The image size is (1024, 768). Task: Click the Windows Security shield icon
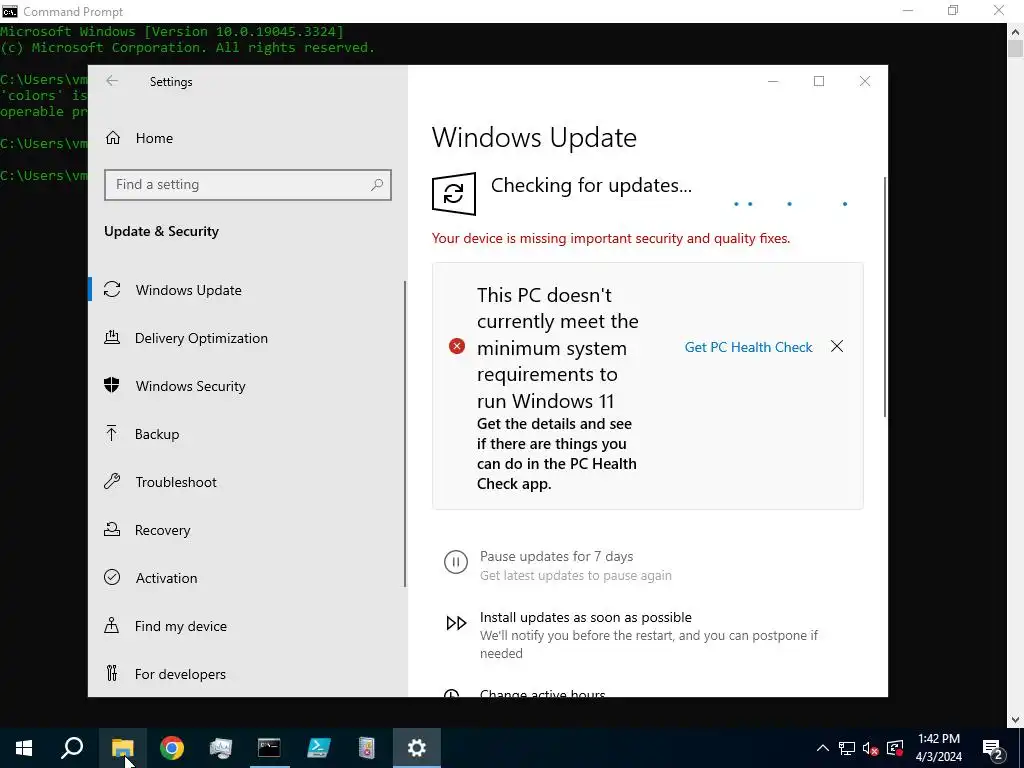(x=112, y=385)
